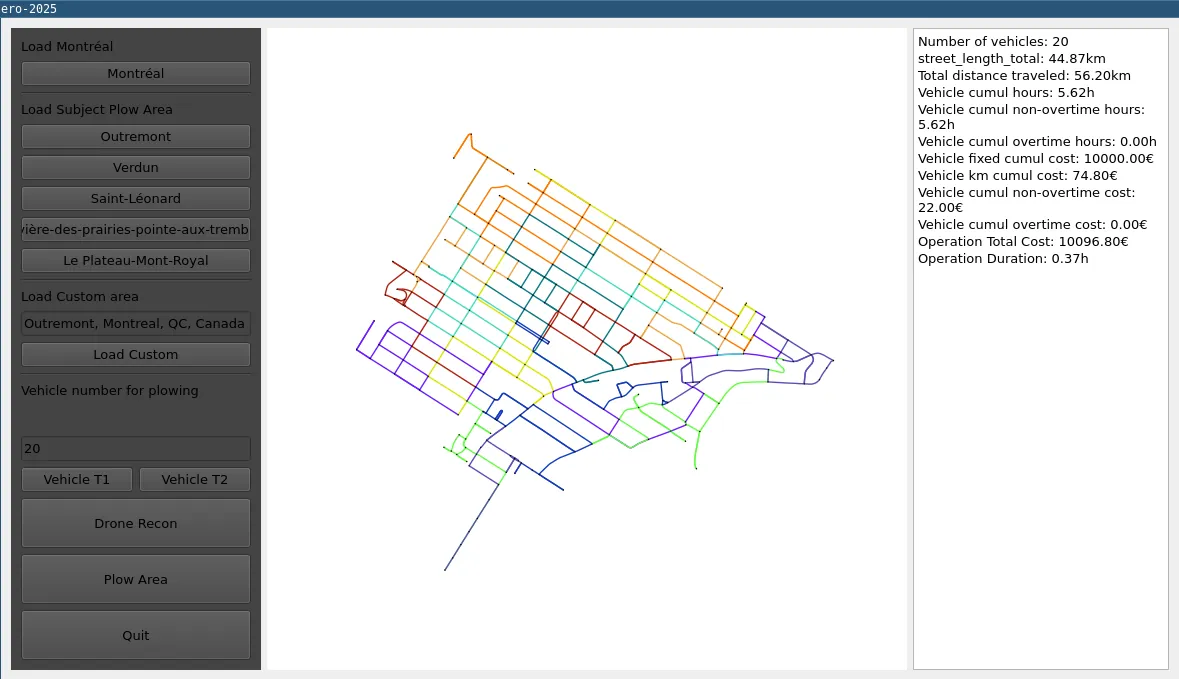Choose Vehicle T1 type
The image size is (1179, 679).
tap(77, 479)
